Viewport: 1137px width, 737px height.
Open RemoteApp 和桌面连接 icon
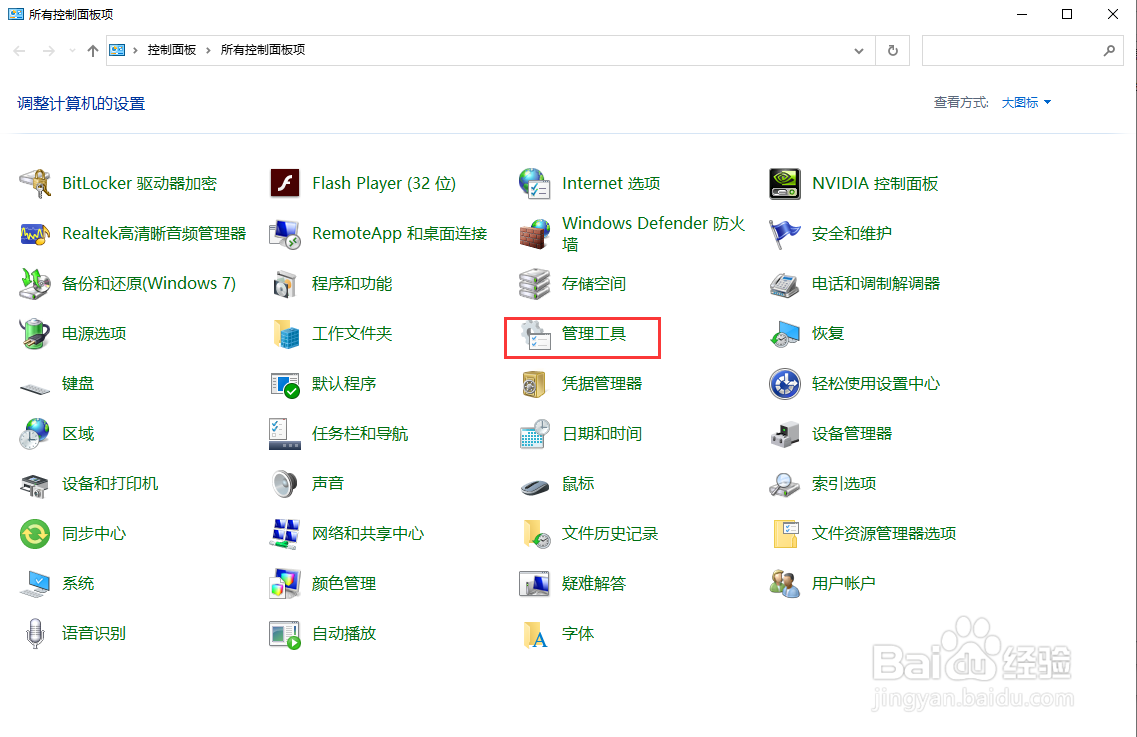pyautogui.click(x=285, y=234)
